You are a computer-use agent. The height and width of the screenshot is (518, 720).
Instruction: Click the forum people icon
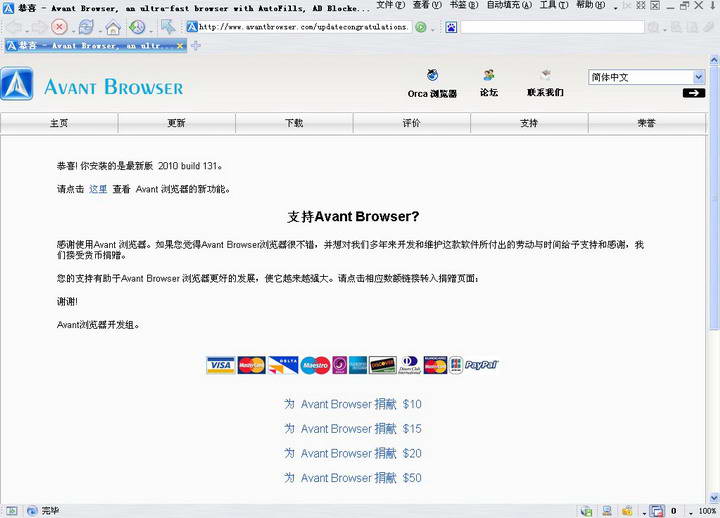[489, 74]
